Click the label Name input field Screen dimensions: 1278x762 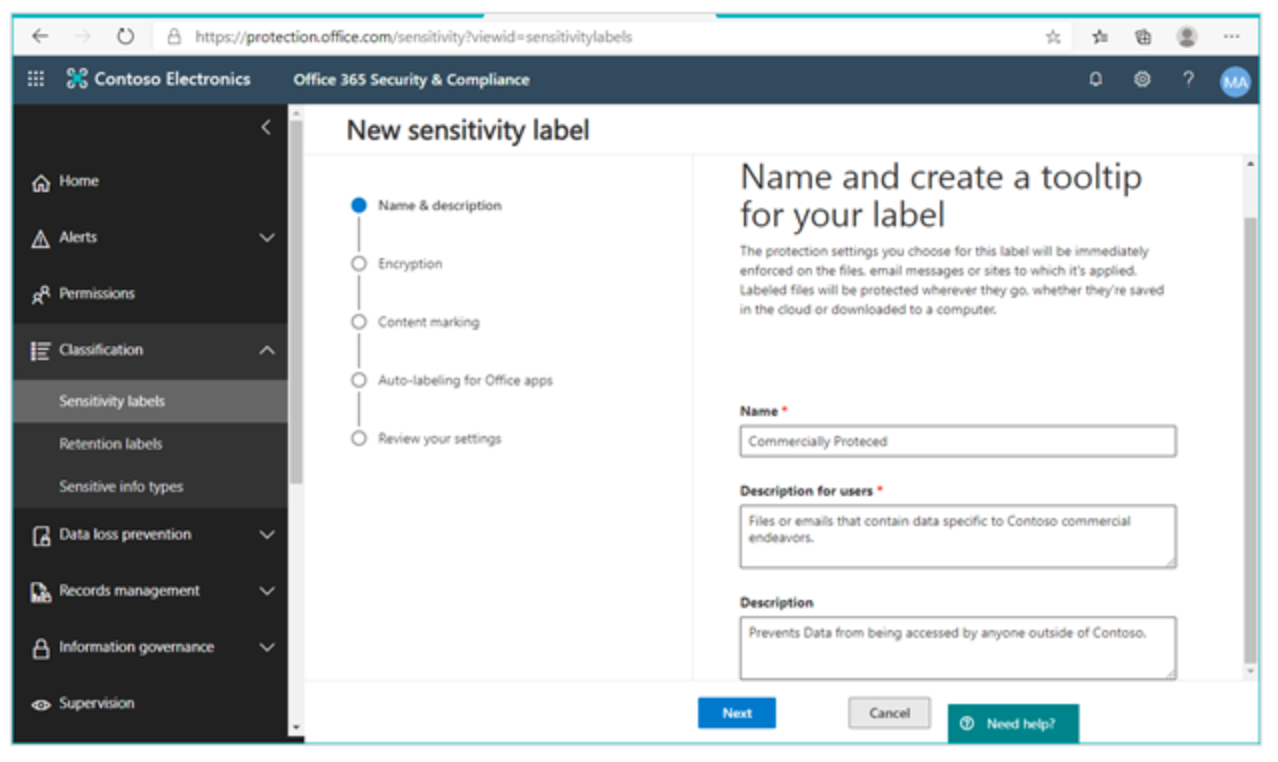pos(957,441)
